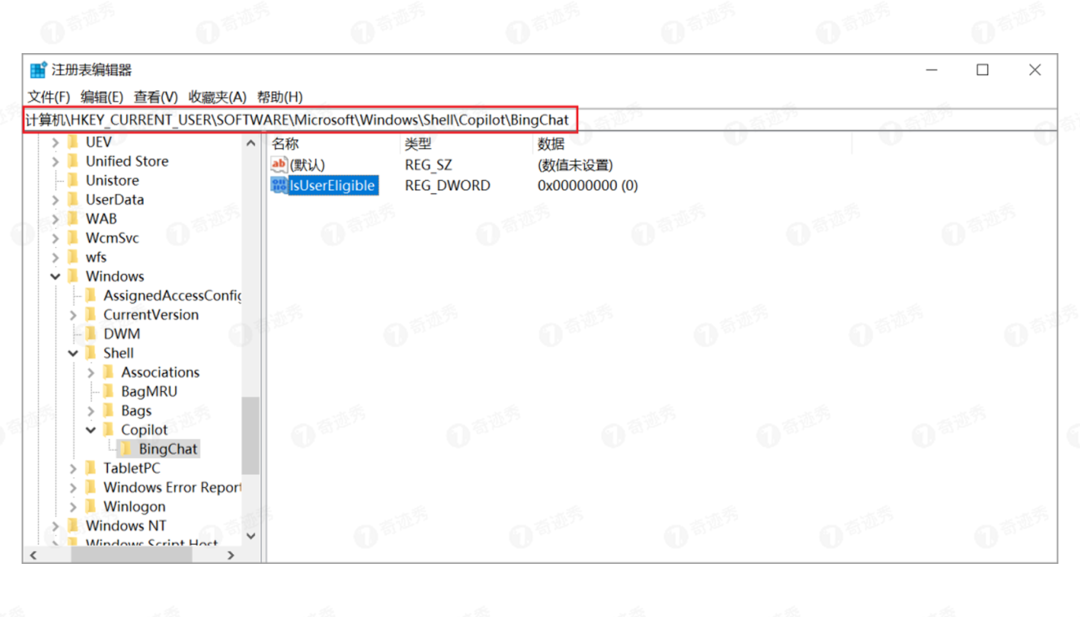Click the IsUserEligible DWORD value icon

(x=279, y=185)
